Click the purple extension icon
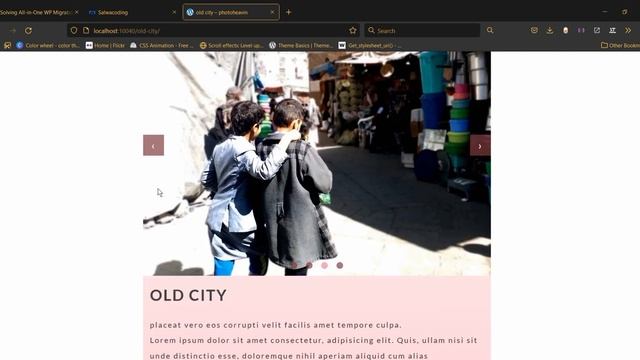 pyautogui.click(x=581, y=30)
